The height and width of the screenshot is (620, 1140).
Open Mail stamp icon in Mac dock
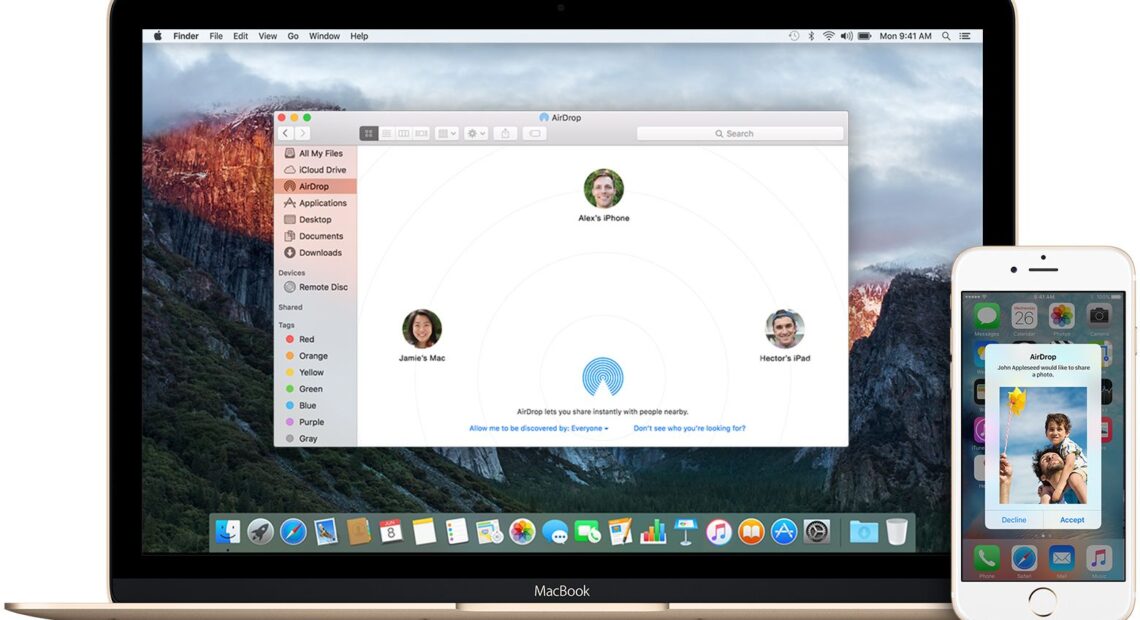pos(326,532)
